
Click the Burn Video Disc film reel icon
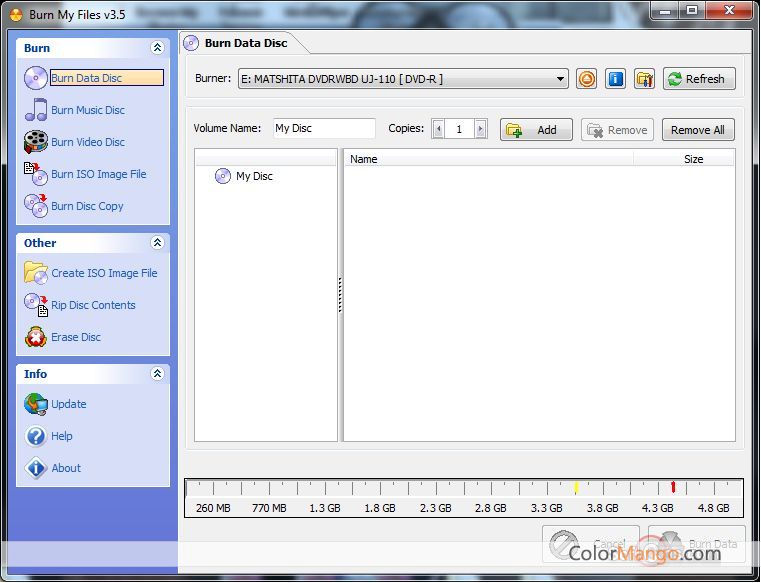(36, 142)
